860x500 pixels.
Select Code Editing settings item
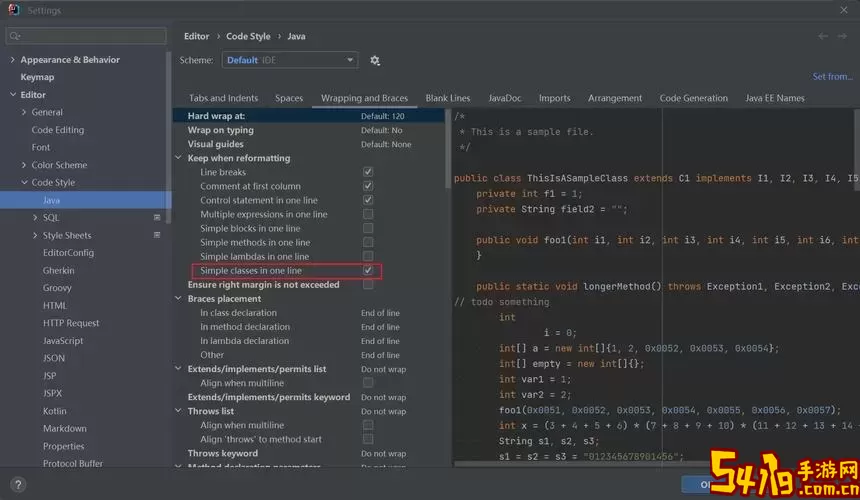[x=58, y=130]
